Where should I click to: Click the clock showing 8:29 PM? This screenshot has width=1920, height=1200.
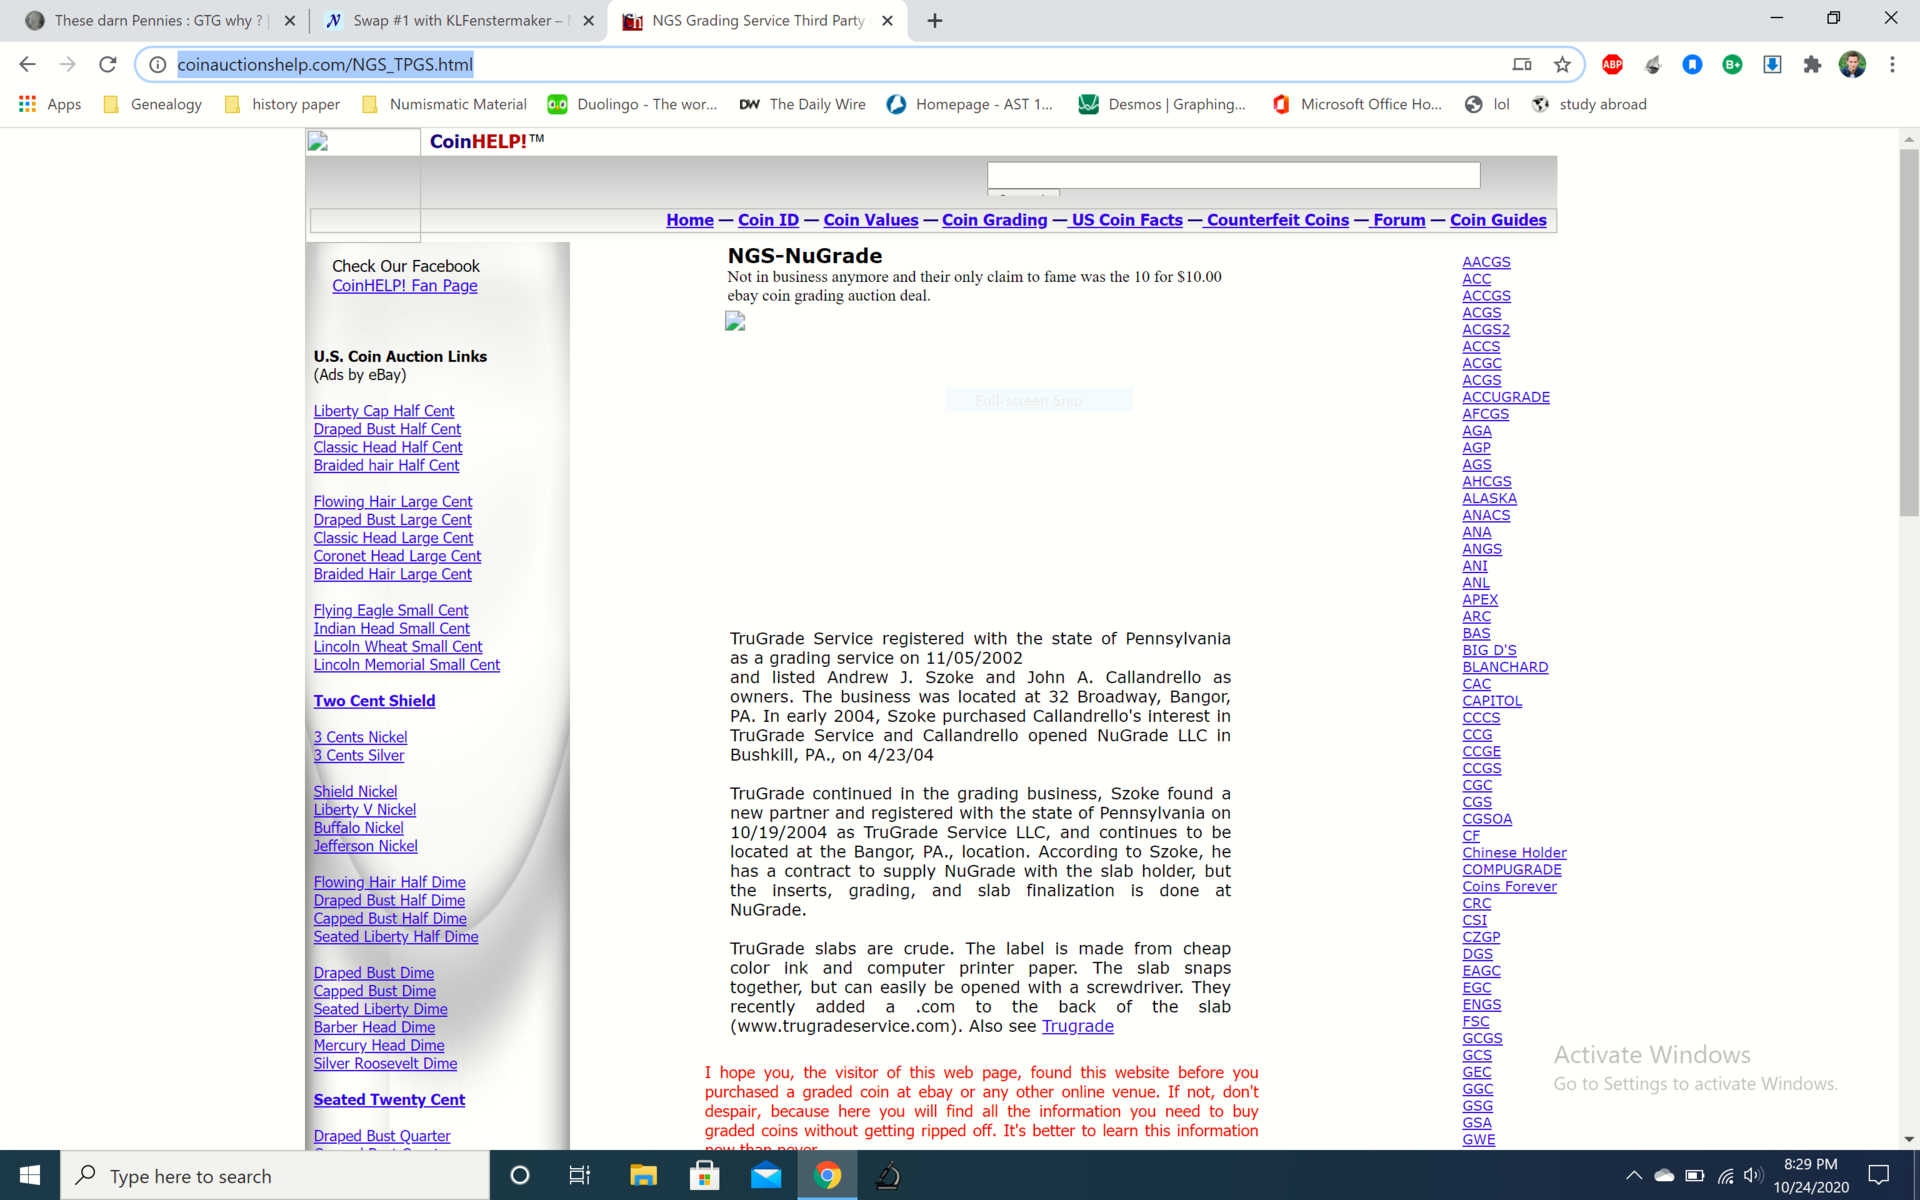[1811, 1164]
